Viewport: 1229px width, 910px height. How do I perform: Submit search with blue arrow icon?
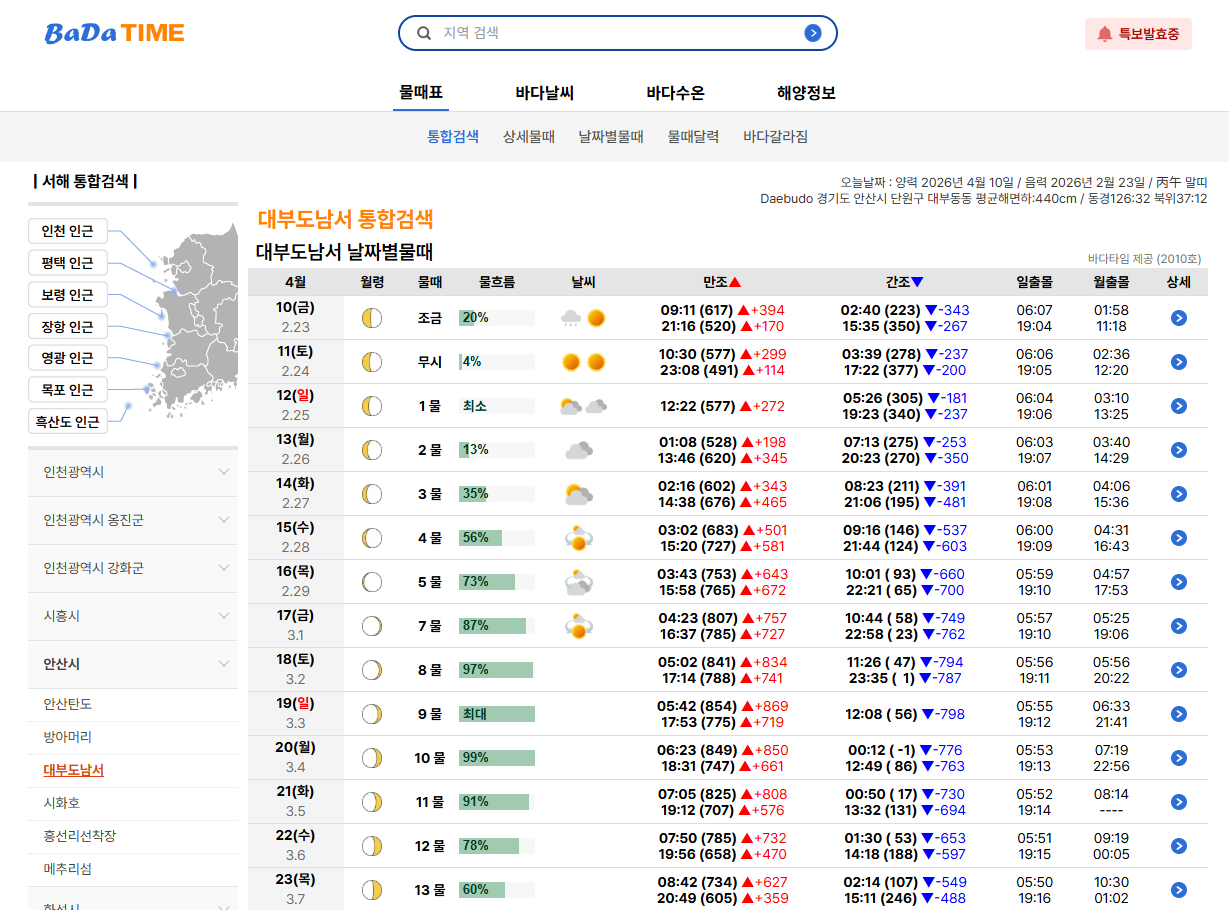pyautogui.click(x=813, y=33)
